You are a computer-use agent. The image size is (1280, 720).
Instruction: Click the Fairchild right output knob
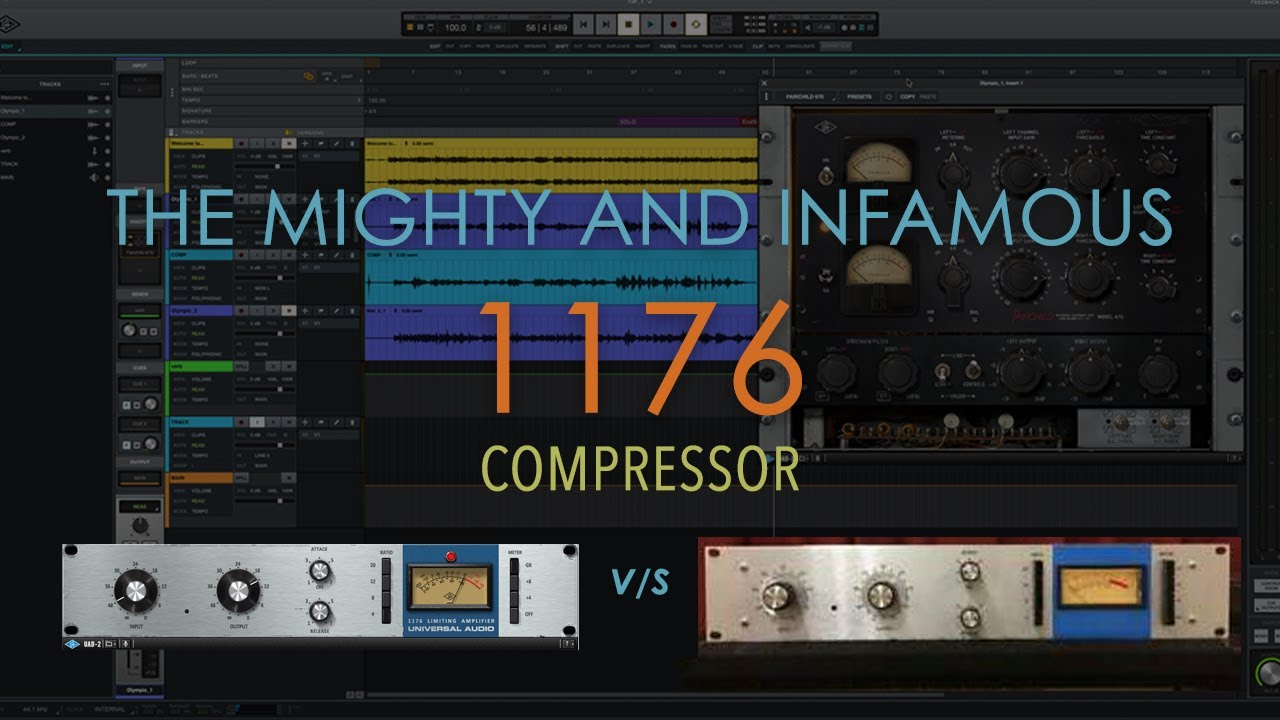[x=1090, y=373]
